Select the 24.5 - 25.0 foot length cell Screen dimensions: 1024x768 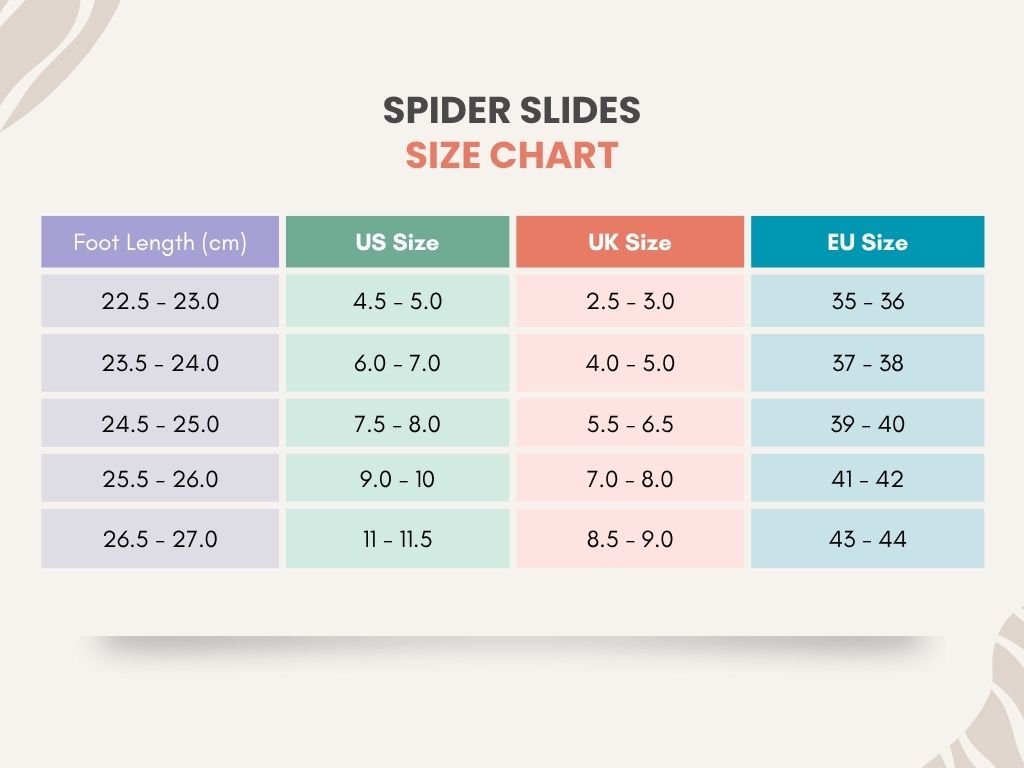point(160,424)
